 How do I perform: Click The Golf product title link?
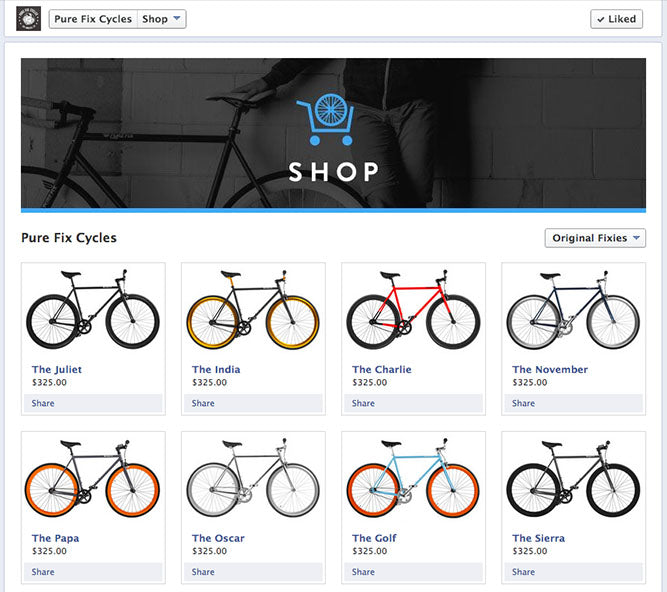click(x=374, y=538)
